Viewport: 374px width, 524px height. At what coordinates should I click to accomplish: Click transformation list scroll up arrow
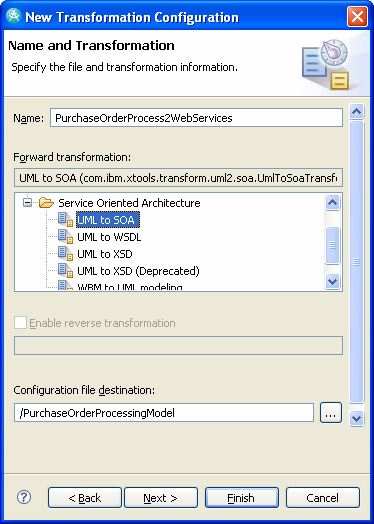[x=332, y=202]
